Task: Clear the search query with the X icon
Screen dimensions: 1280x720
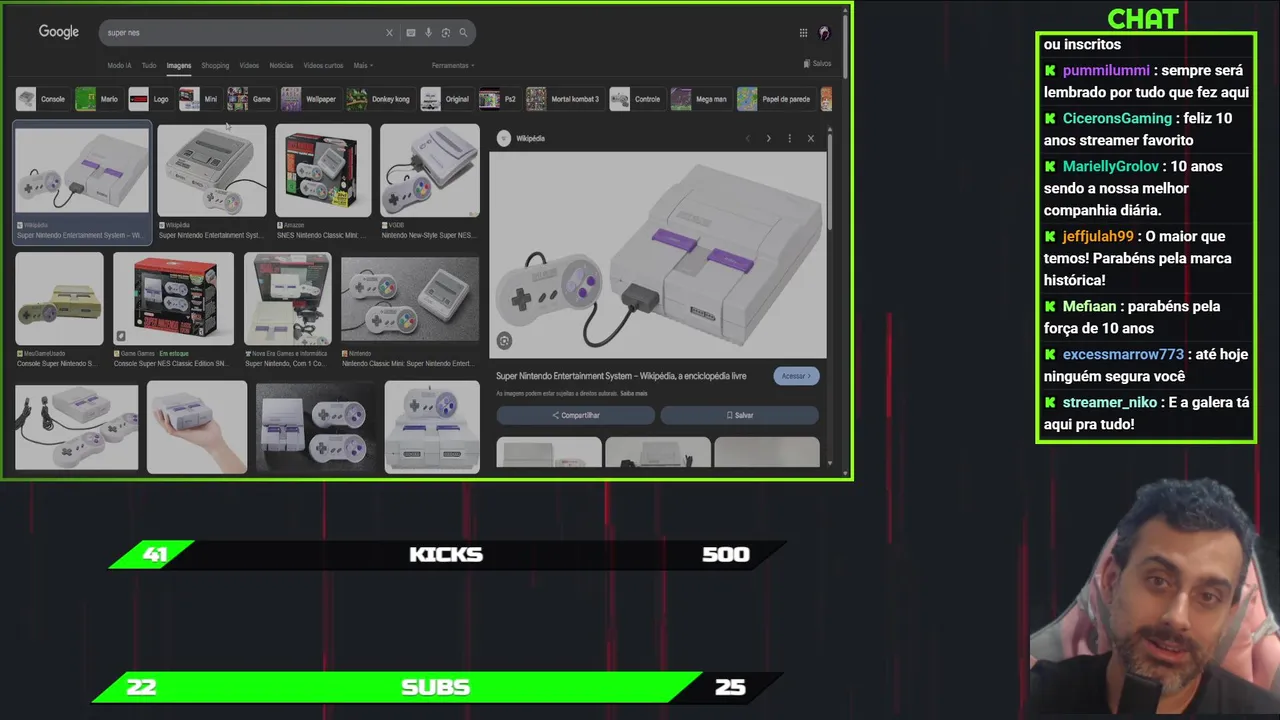Action: coord(389,33)
